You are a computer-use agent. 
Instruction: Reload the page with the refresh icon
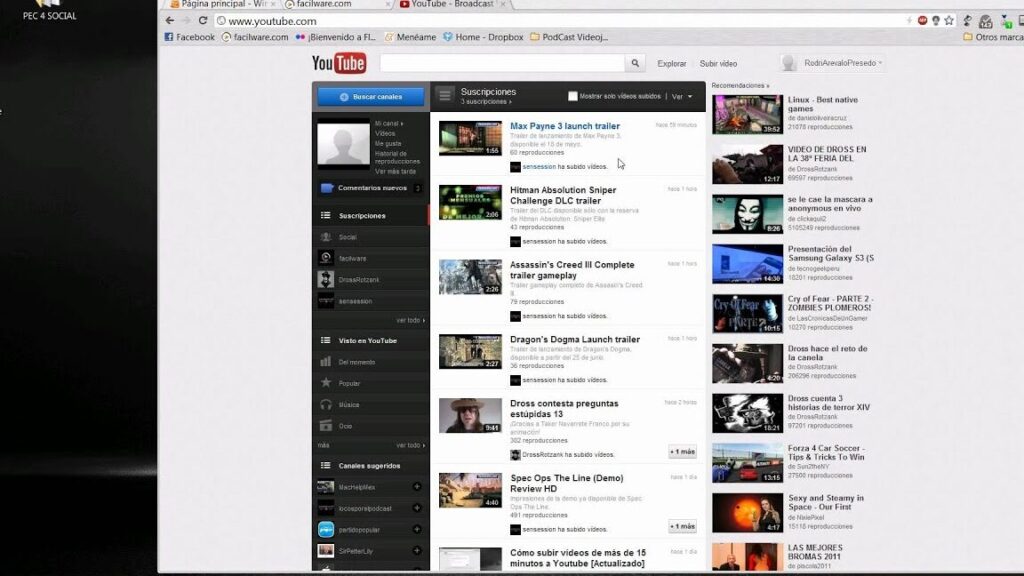203,20
